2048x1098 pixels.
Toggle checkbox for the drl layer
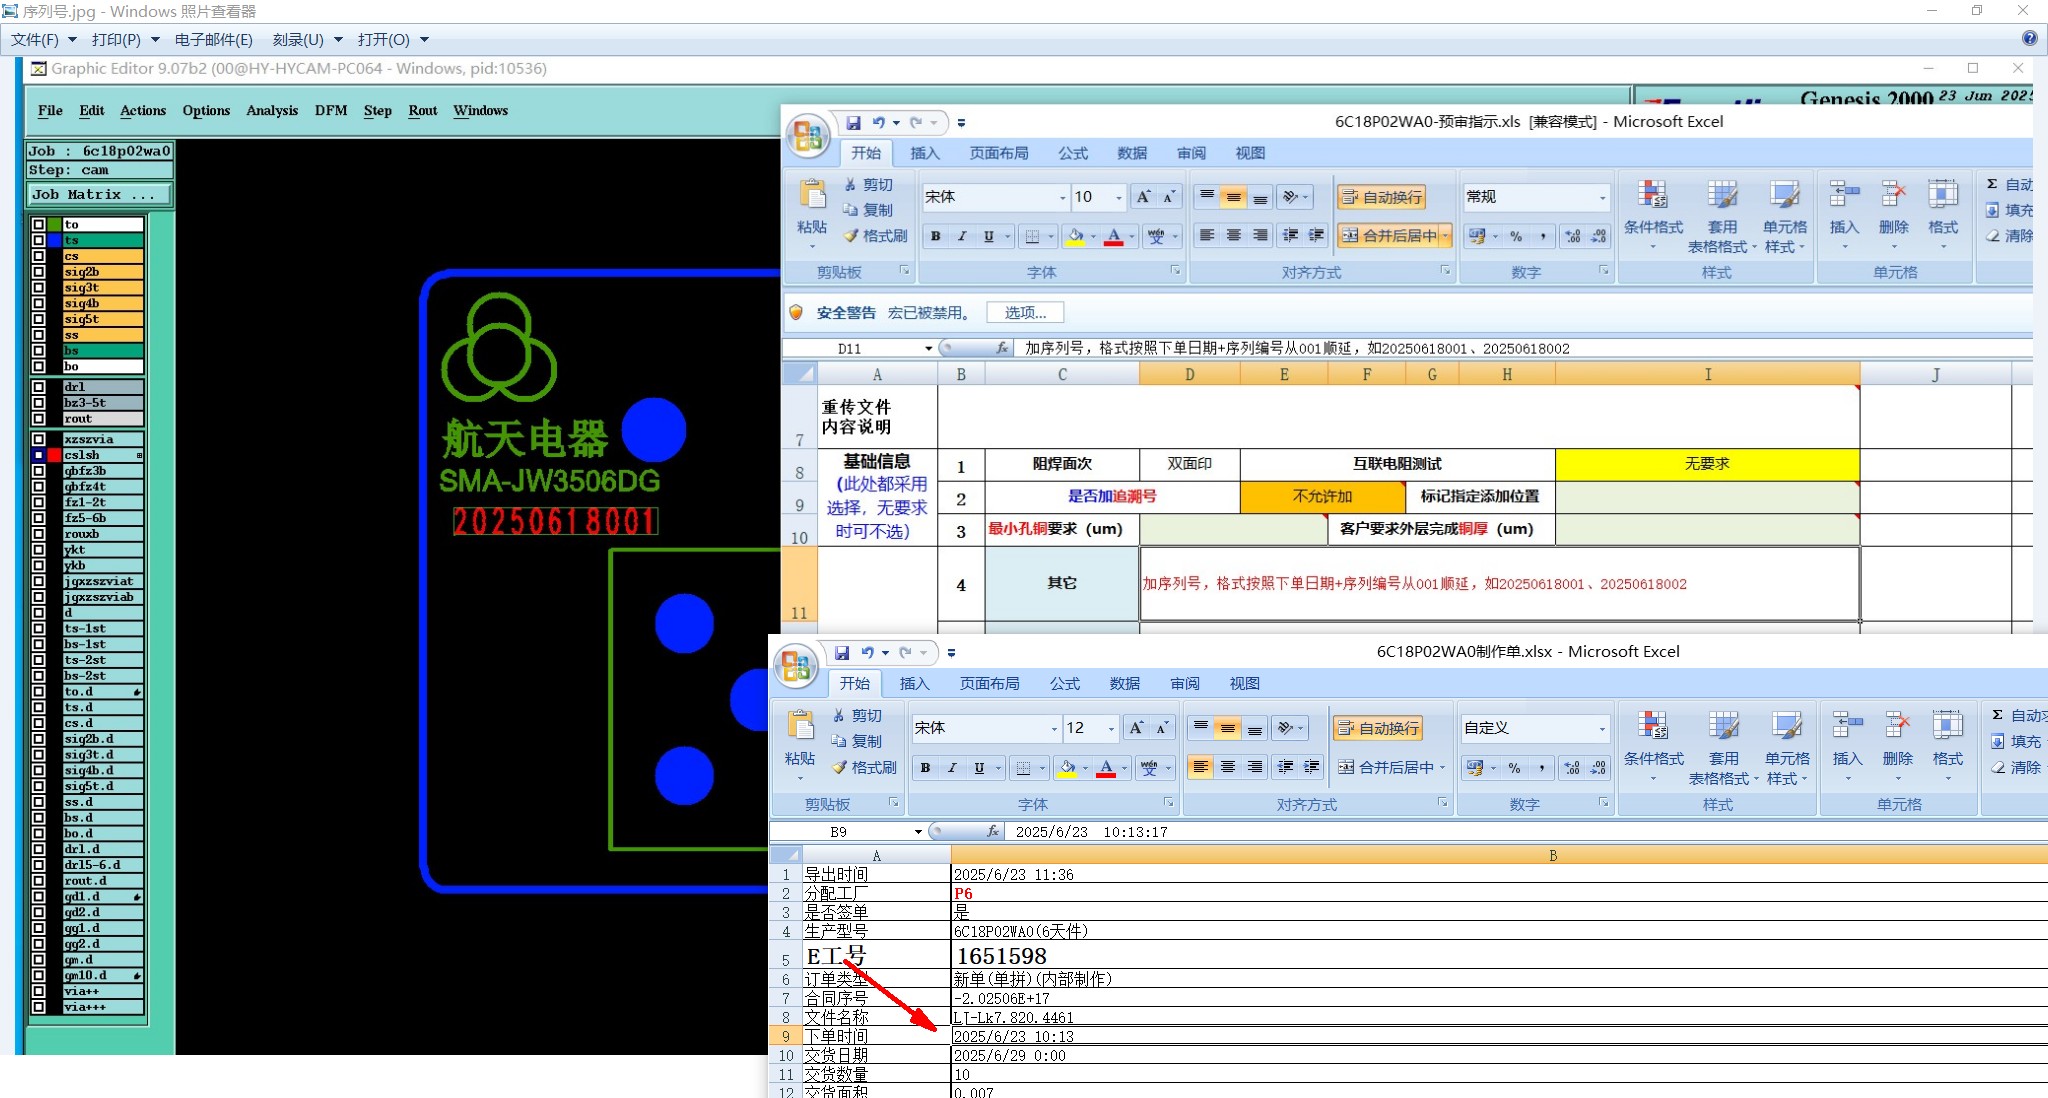(38, 387)
